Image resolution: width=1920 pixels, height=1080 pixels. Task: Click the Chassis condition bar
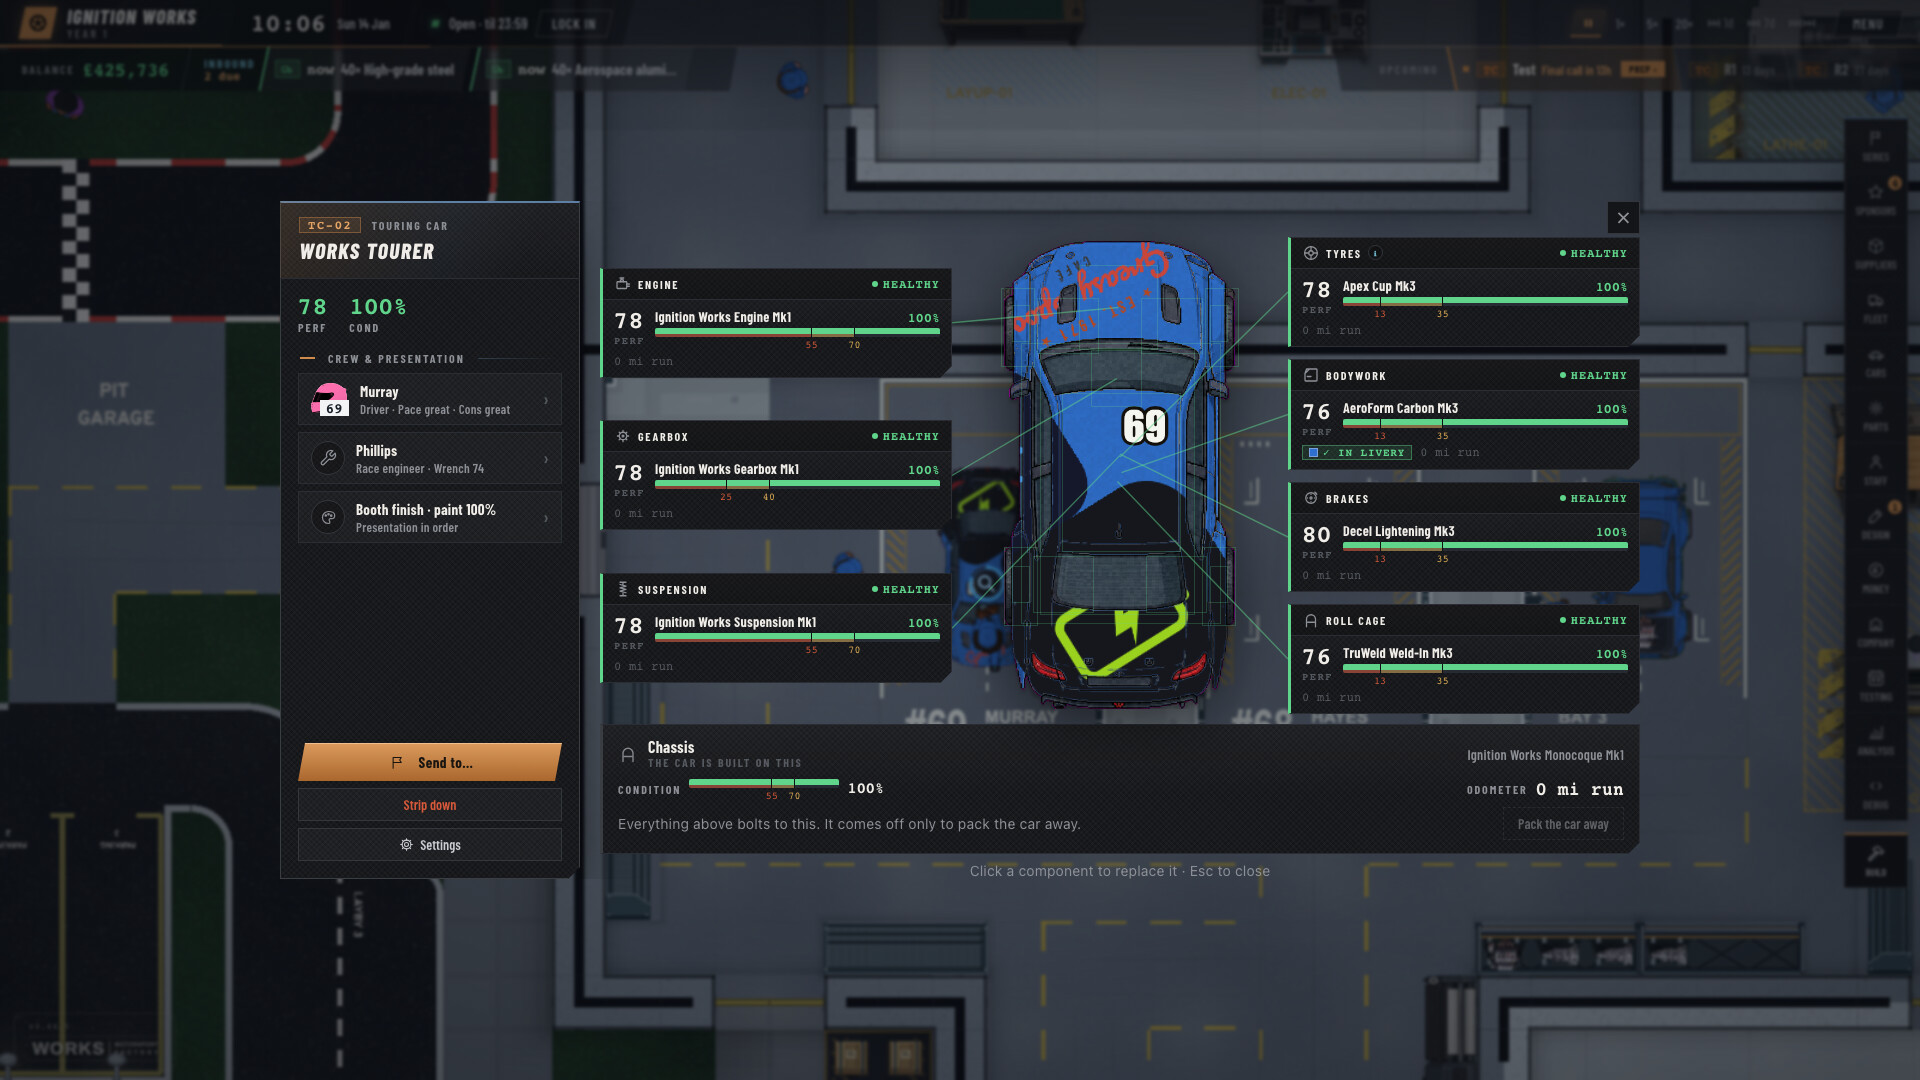764,783
